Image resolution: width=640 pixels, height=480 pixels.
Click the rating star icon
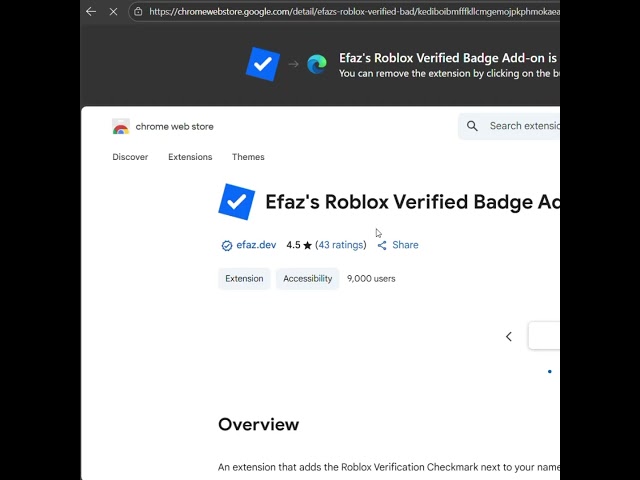tap(307, 245)
